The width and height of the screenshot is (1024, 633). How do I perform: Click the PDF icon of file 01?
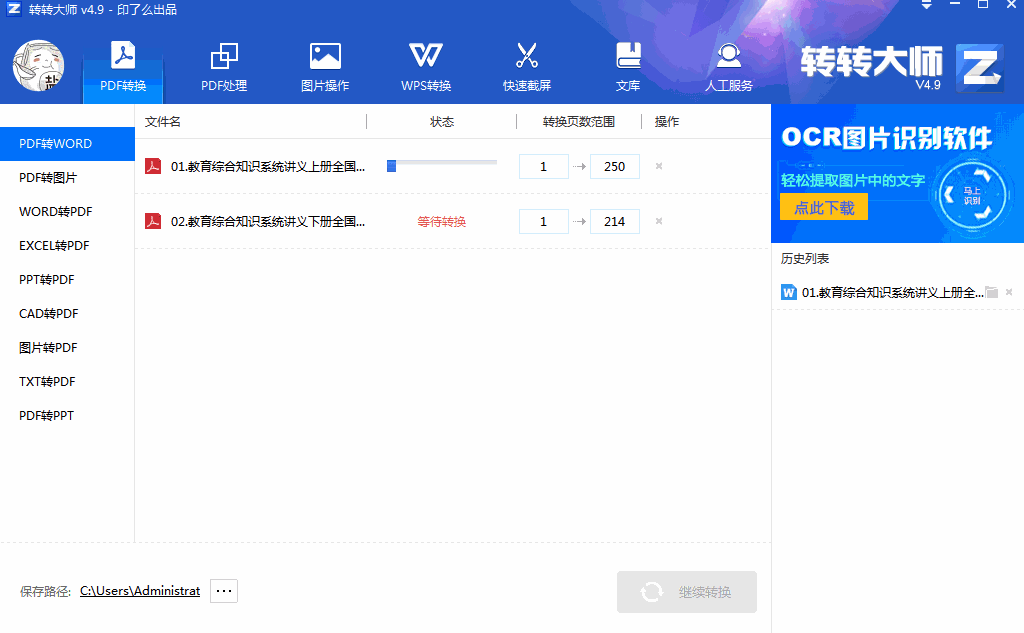click(x=153, y=166)
